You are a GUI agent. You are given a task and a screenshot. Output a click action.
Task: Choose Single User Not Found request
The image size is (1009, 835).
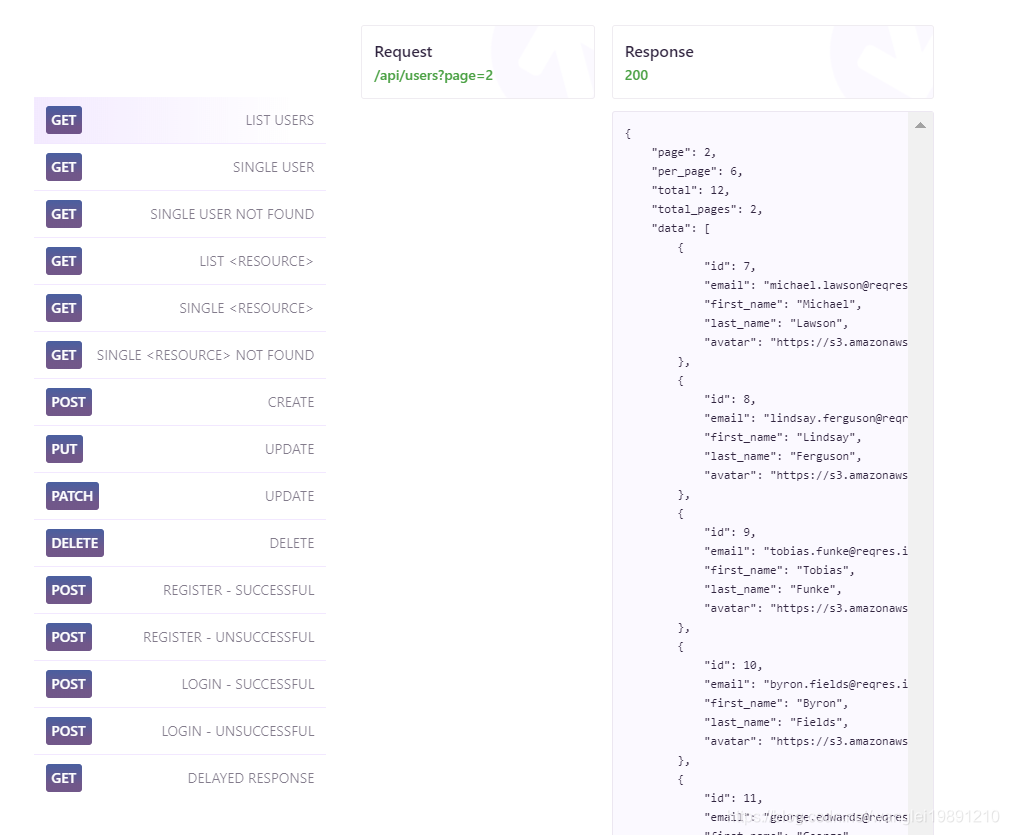(x=180, y=214)
